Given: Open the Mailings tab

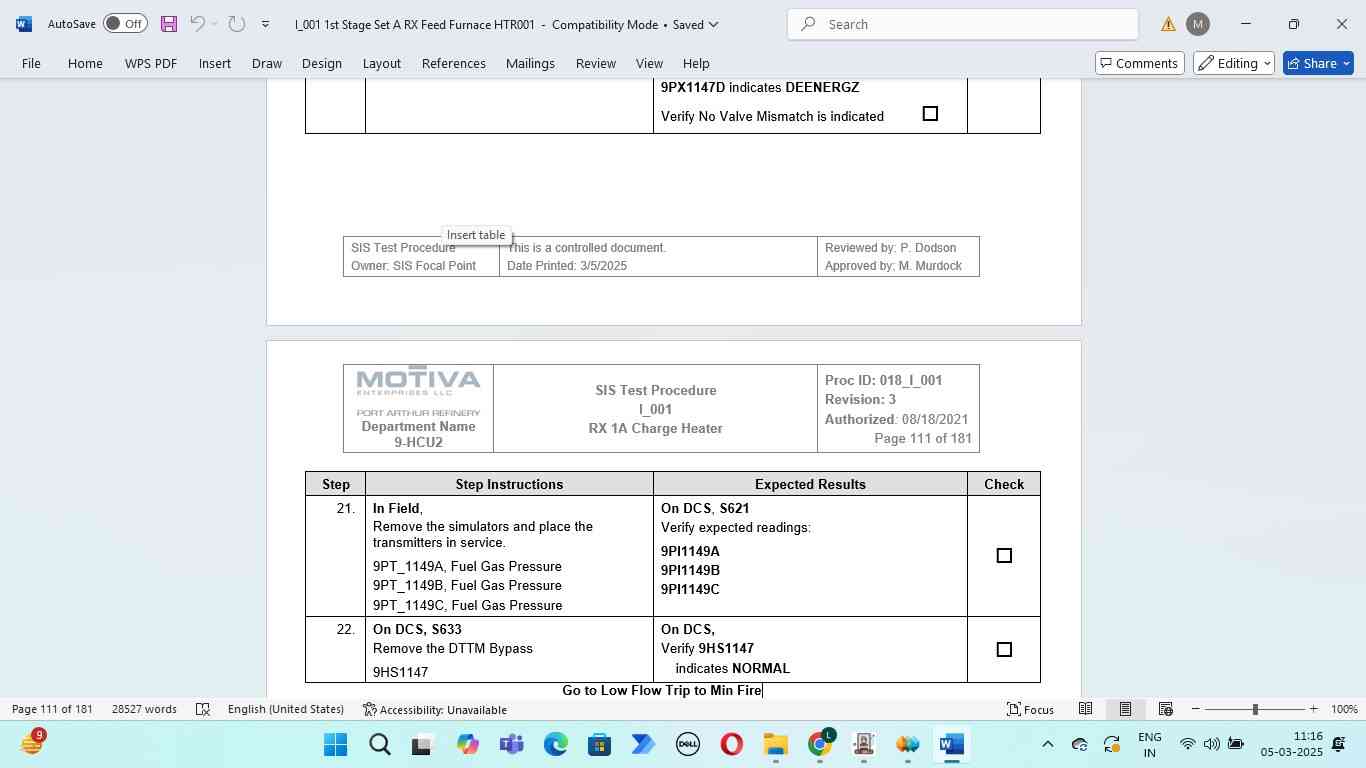Looking at the screenshot, I should (530, 63).
